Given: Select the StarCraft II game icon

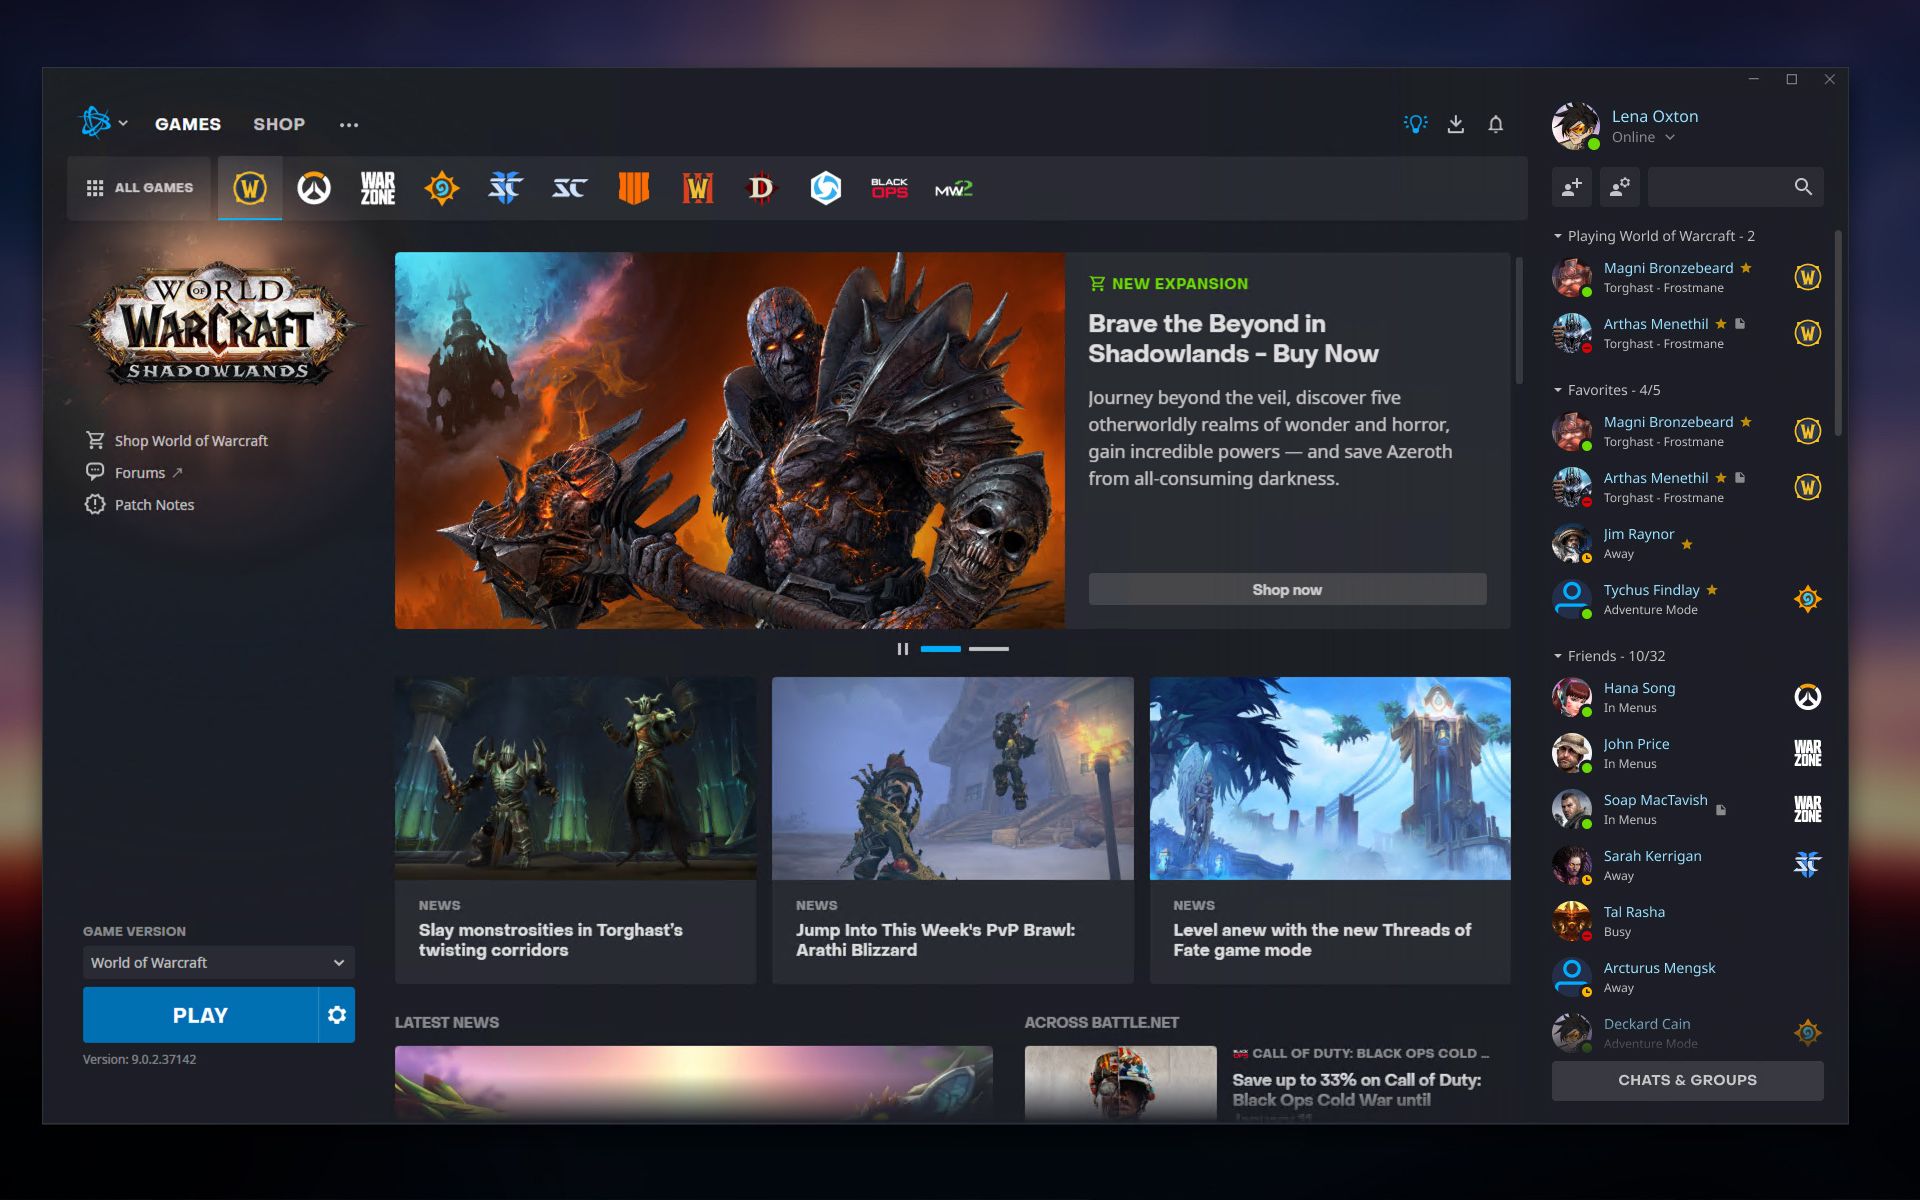Looking at the screenshot, I should pos(506,188).
